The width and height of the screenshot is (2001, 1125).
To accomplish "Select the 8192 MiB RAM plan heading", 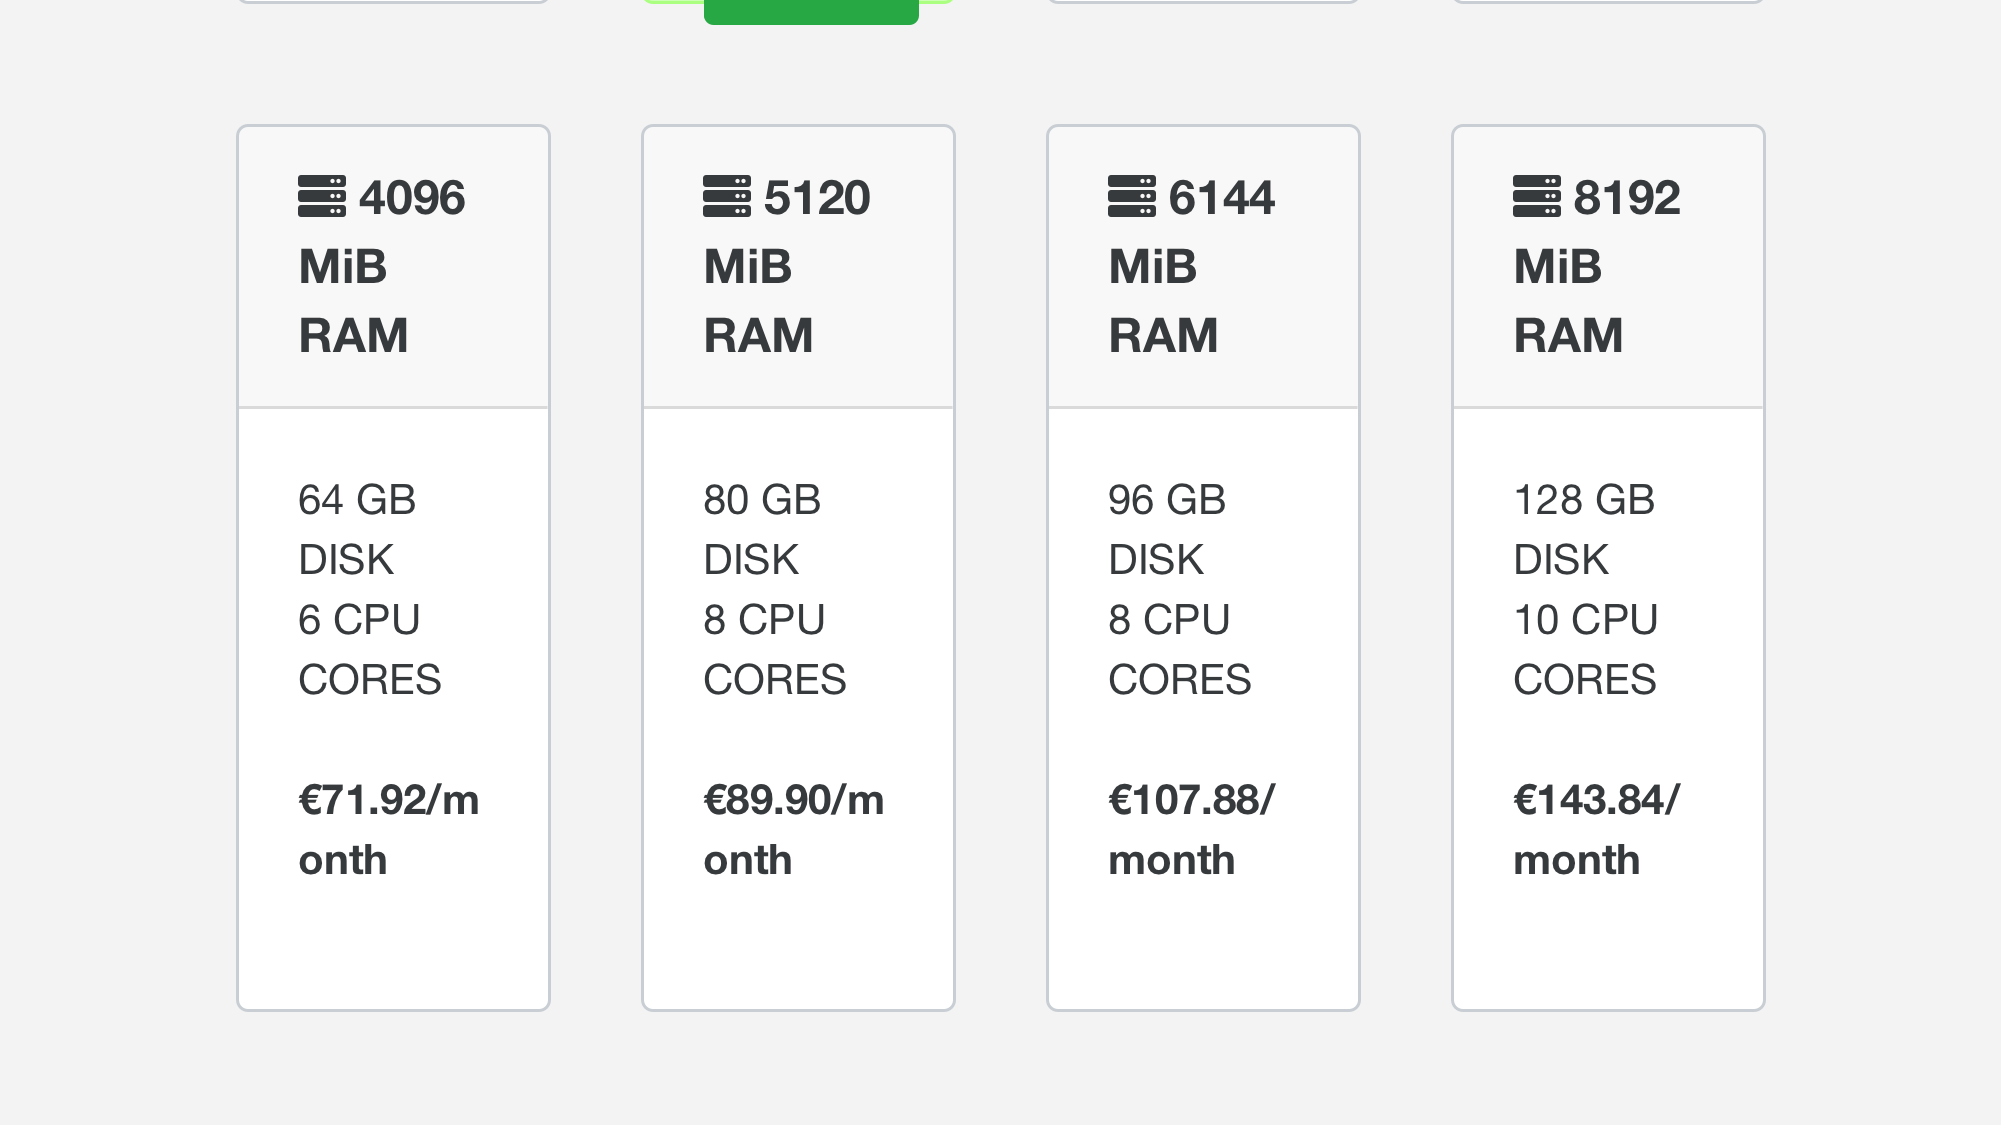I will pos(1597,266).
